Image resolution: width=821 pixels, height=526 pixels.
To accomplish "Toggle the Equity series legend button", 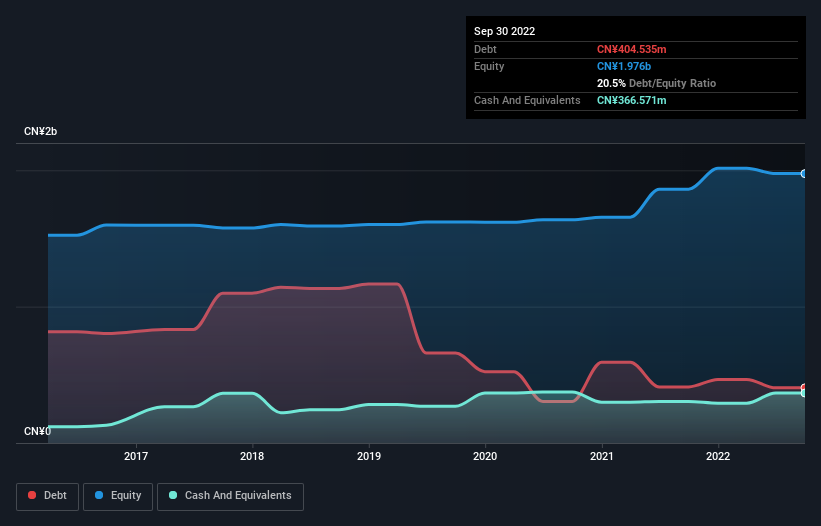I will click(118, 496).
